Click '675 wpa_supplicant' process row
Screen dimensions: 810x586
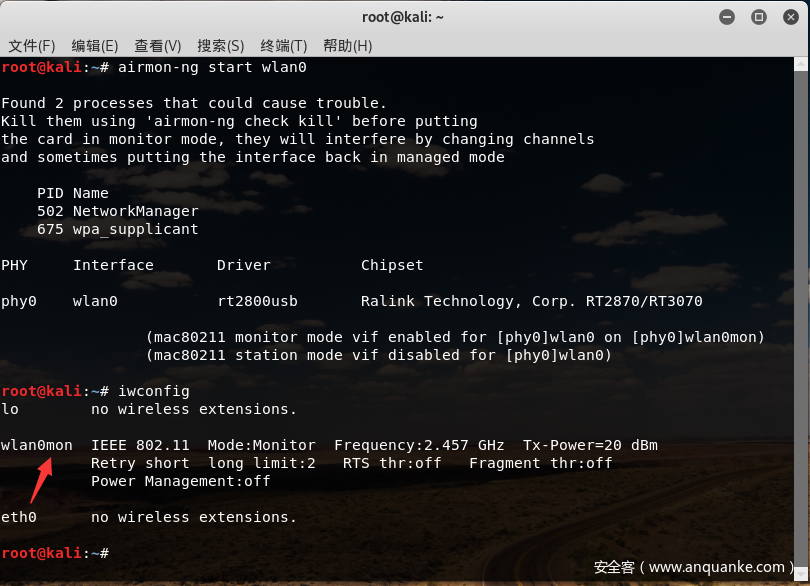pos(118,229)
